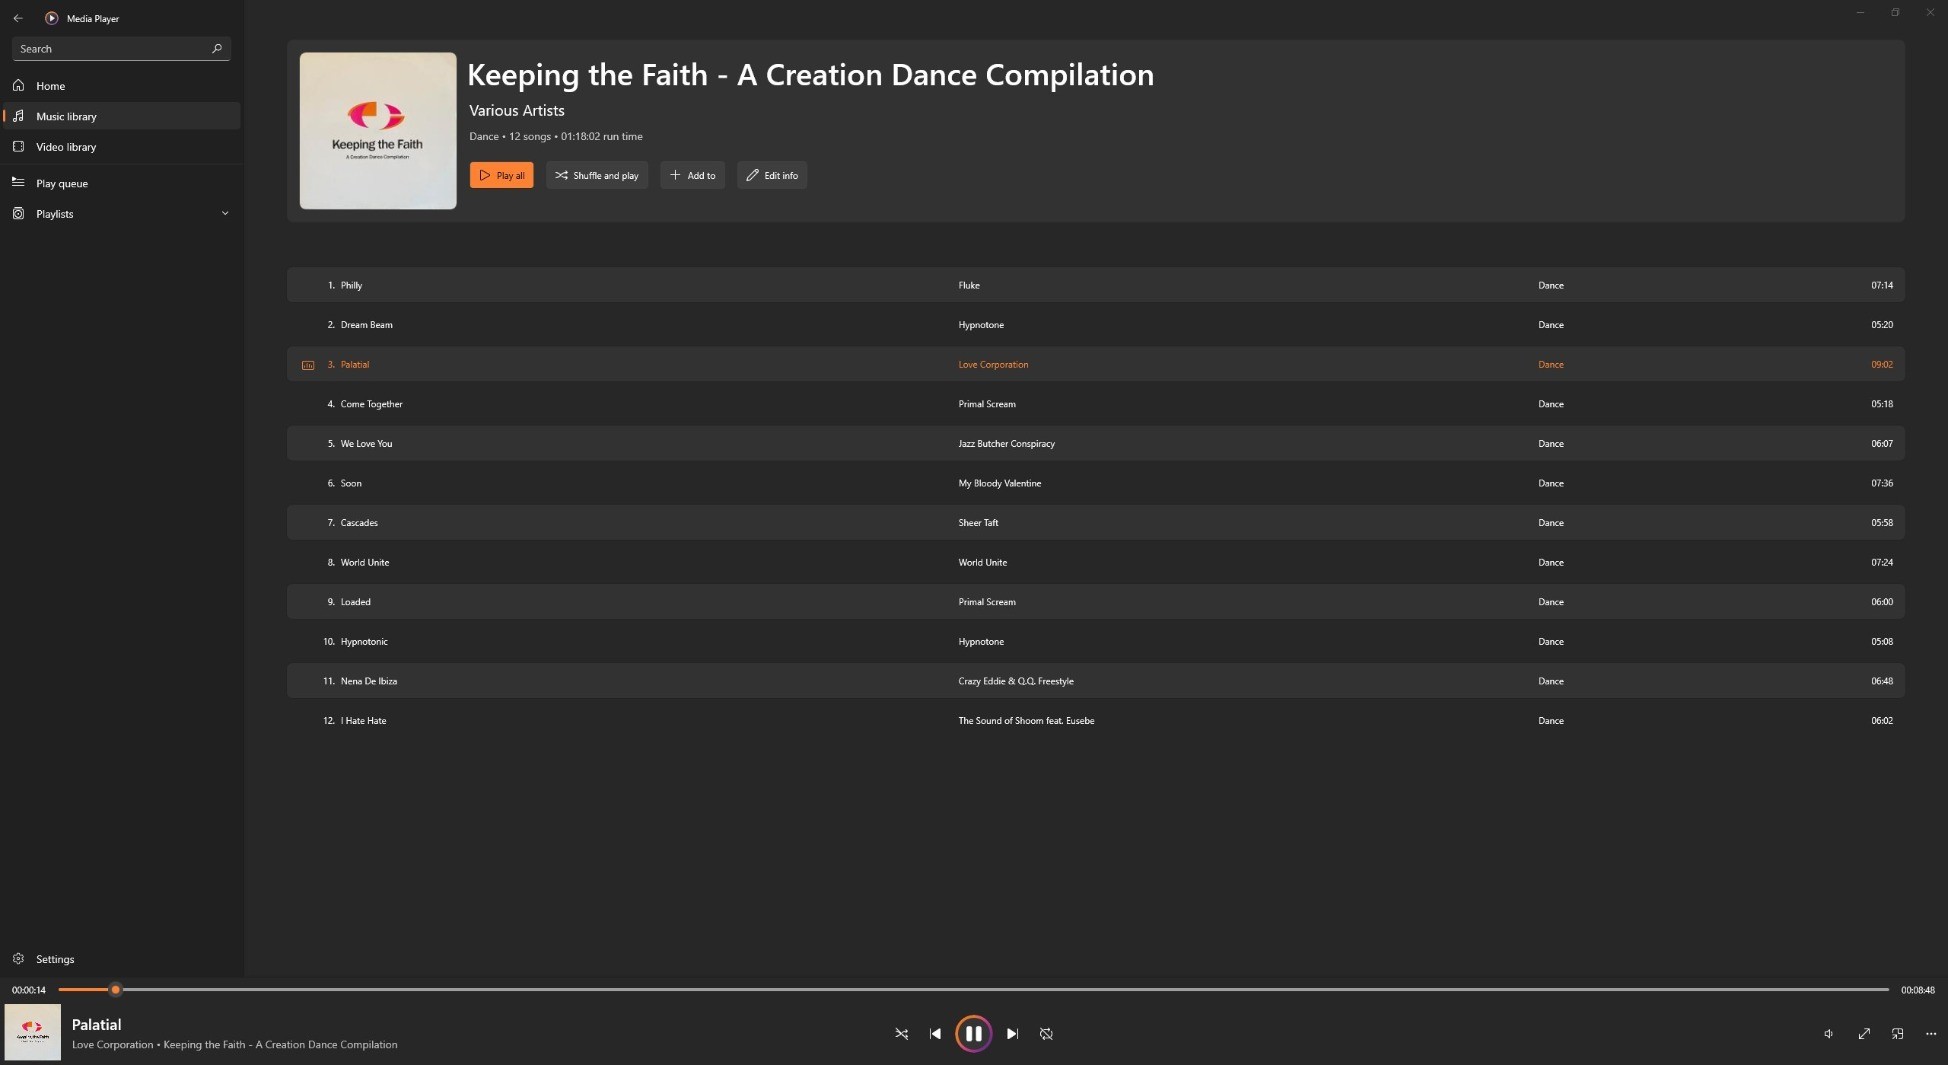Click Shuffle and play button
The height and width of the screenshot is (1065, 1948).
tap(597, 175)
